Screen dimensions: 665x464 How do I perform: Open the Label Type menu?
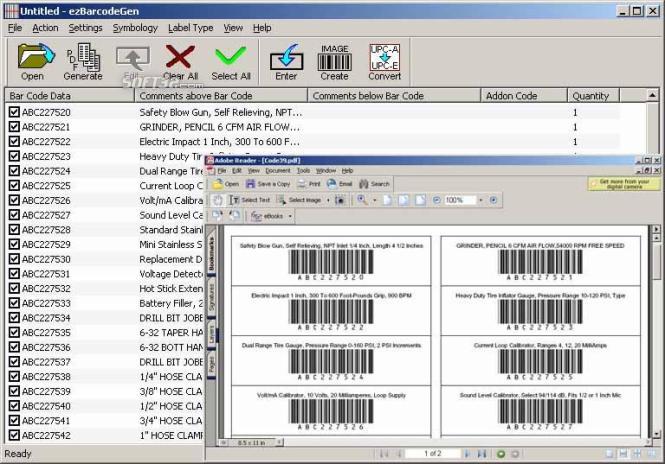[190, 28]
